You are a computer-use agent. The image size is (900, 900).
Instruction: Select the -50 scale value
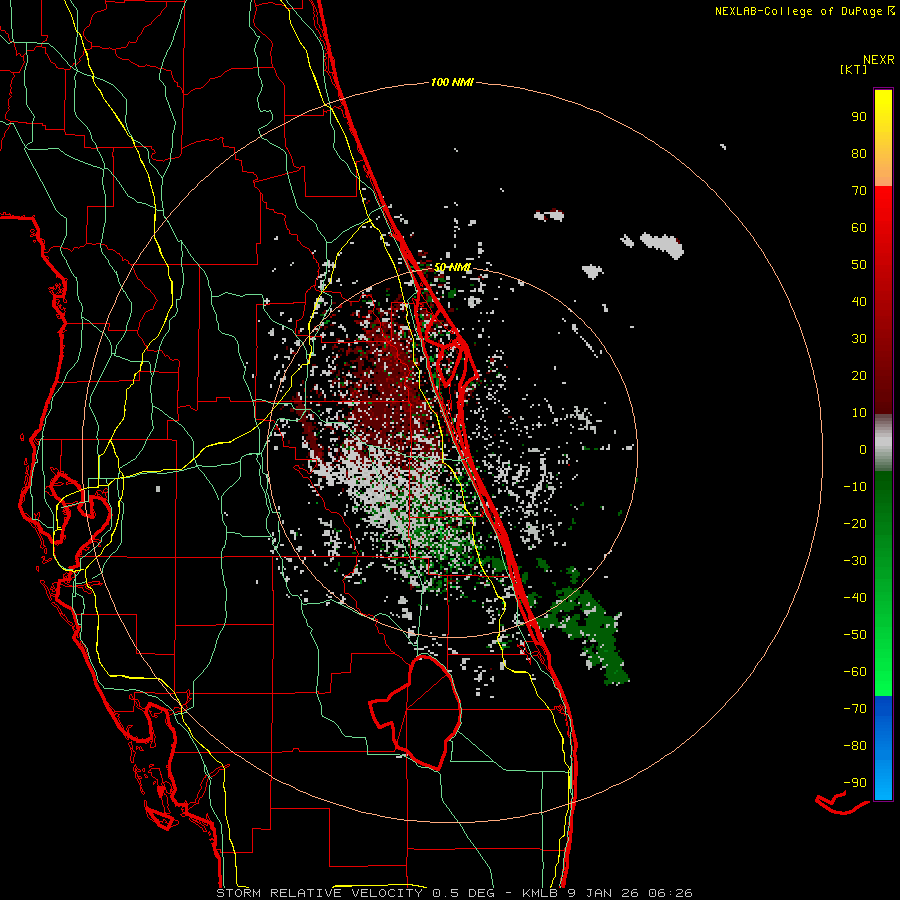855,635
